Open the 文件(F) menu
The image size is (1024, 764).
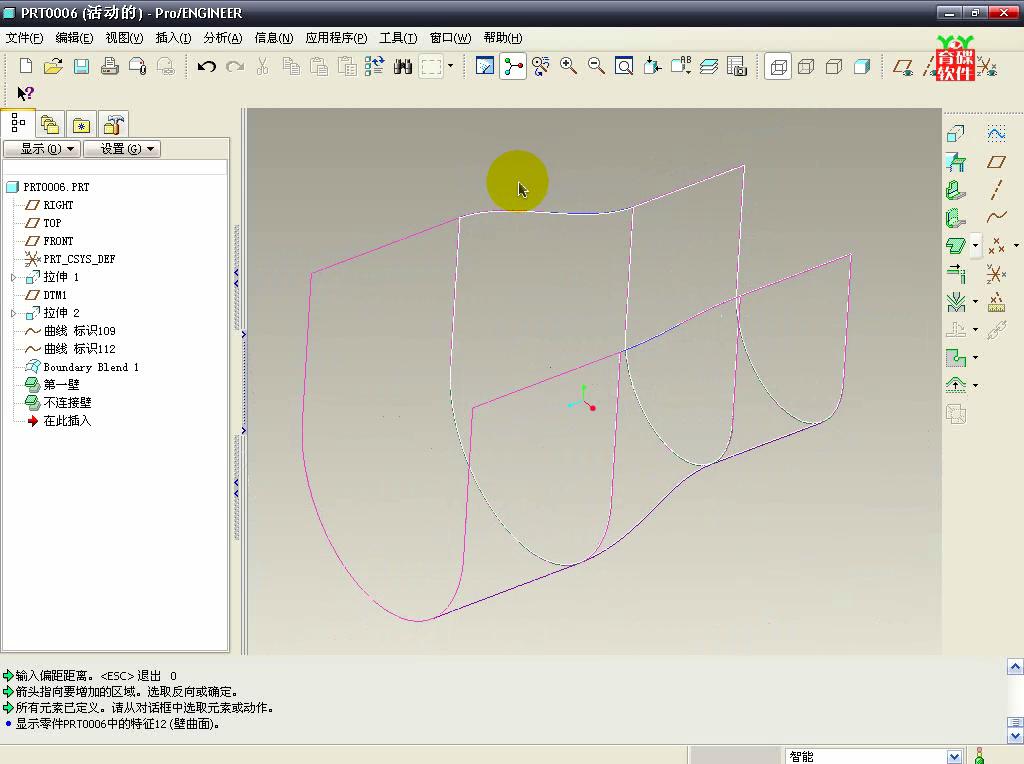[x=24, y=38]
